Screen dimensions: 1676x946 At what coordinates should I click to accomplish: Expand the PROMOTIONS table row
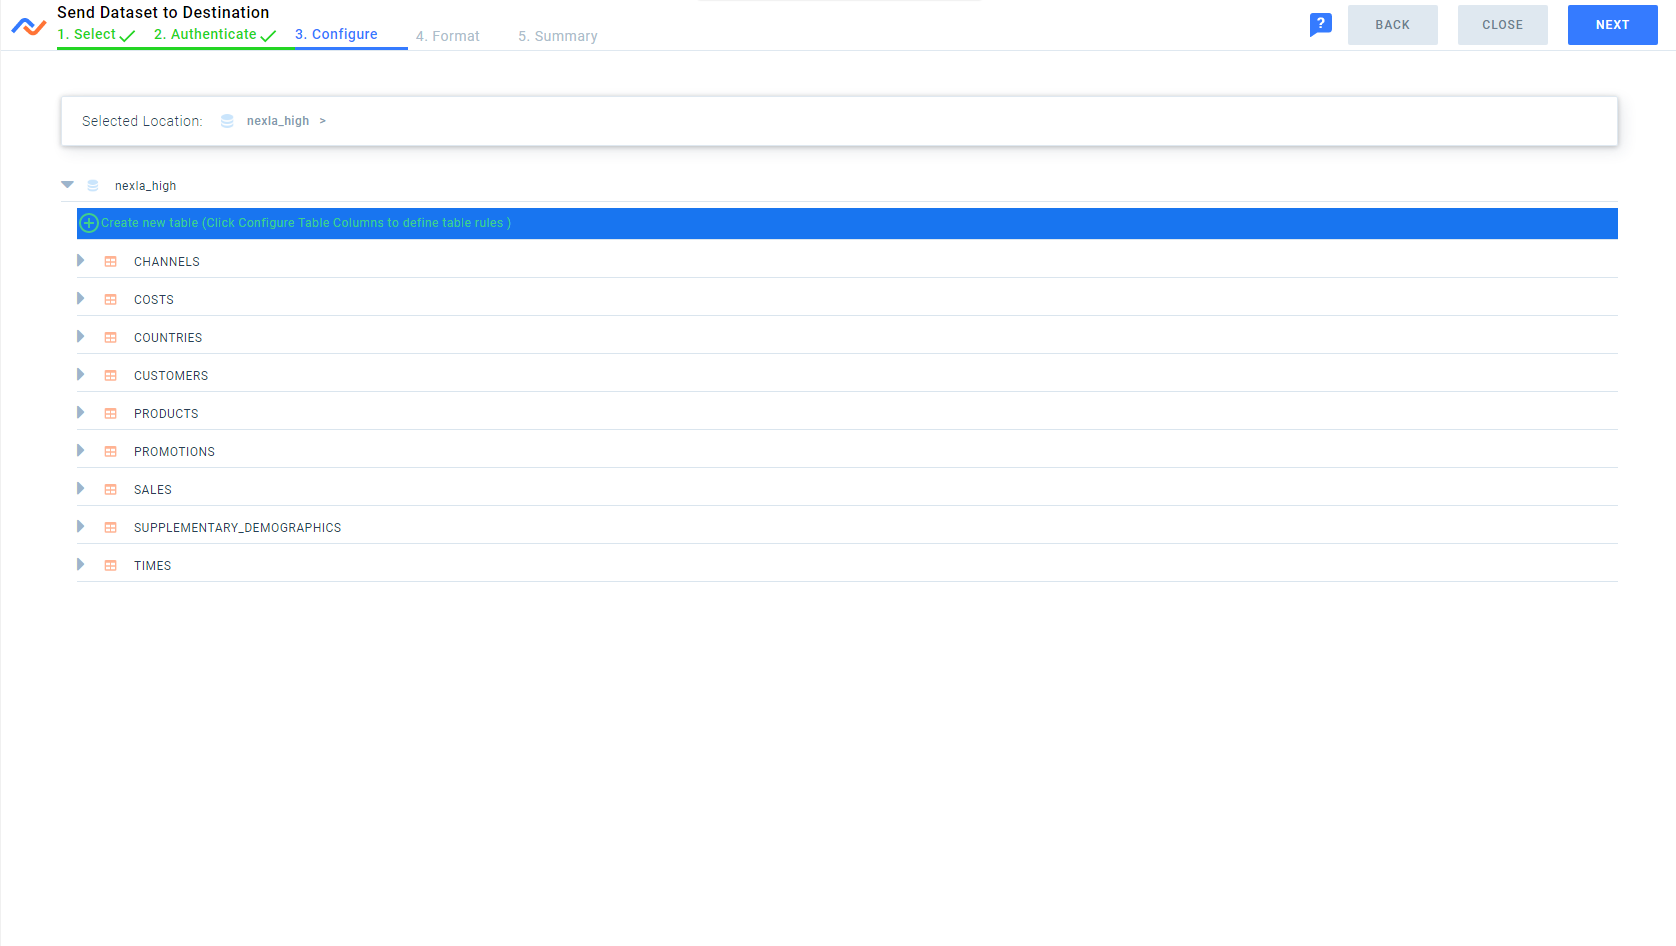[81, 451]
